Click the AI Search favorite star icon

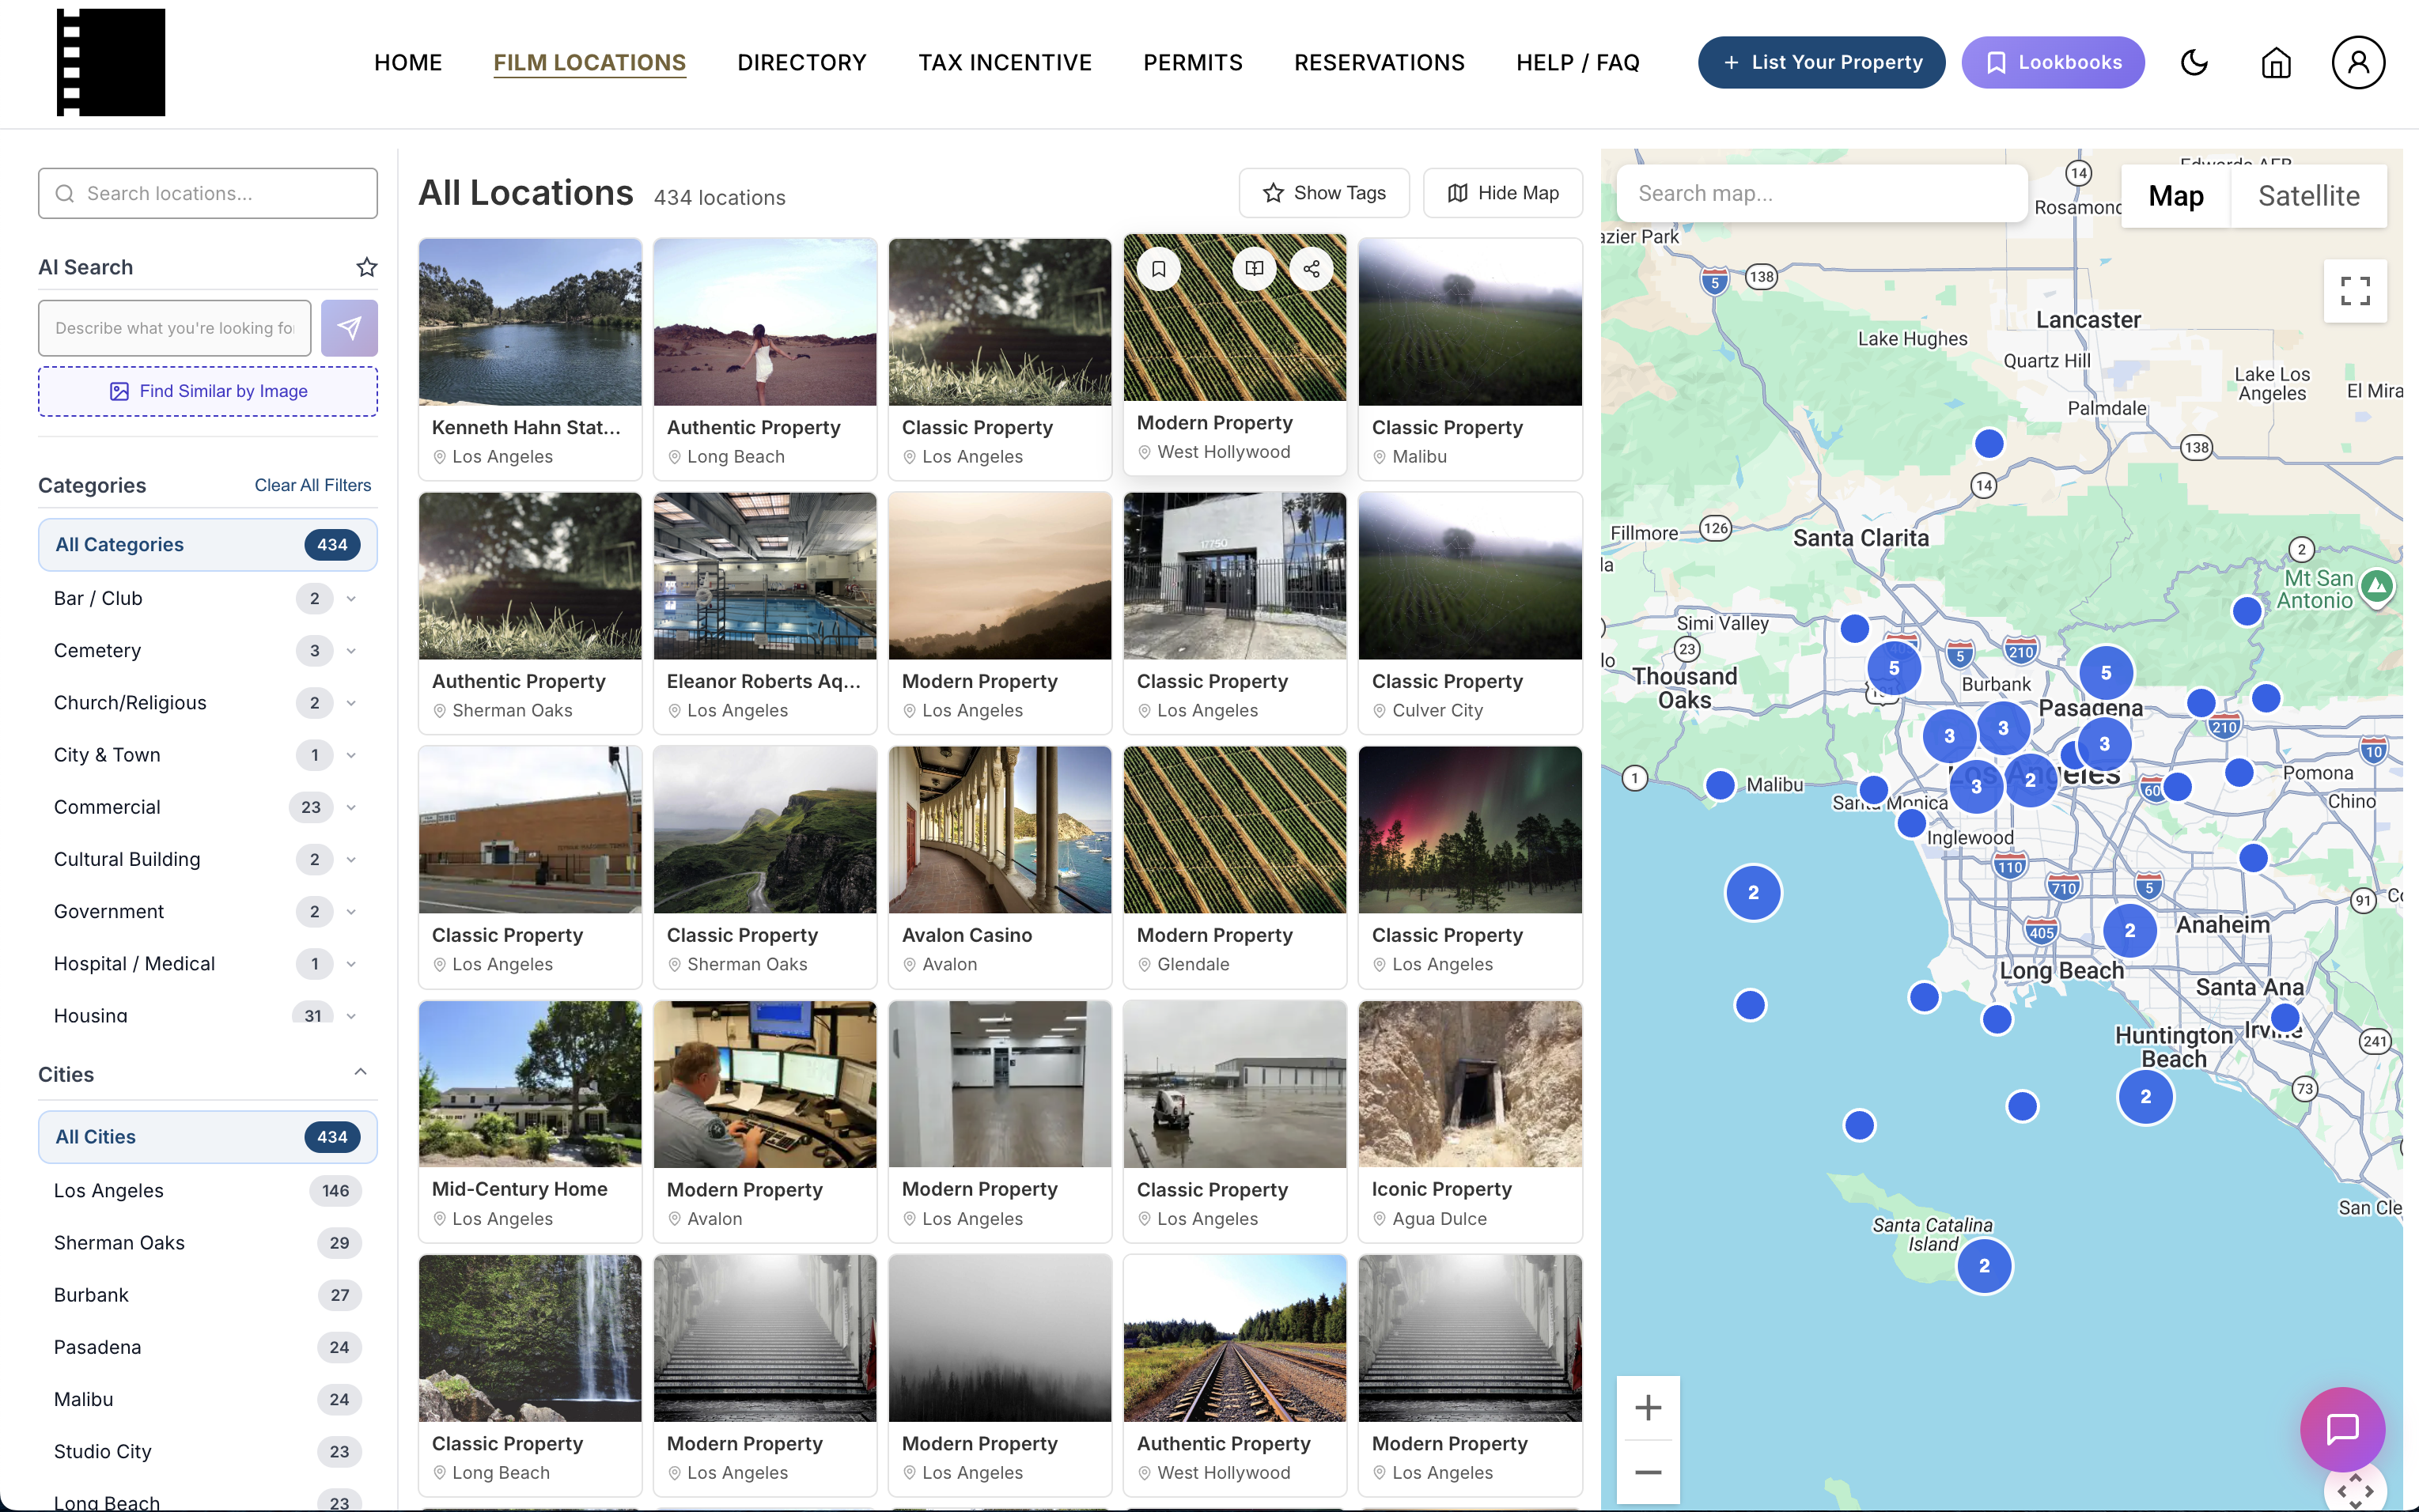pyautogui.click(x=367, y=267)
